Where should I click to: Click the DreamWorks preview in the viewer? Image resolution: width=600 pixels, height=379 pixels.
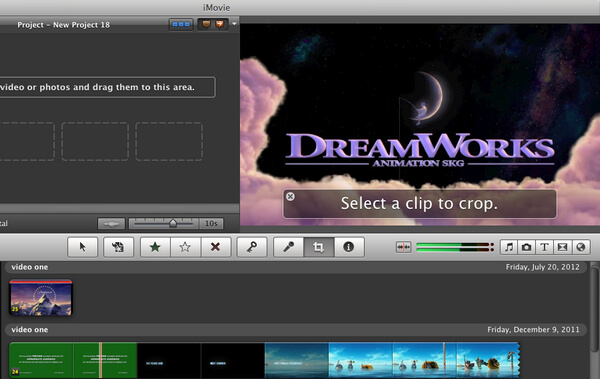coord(420,124)
